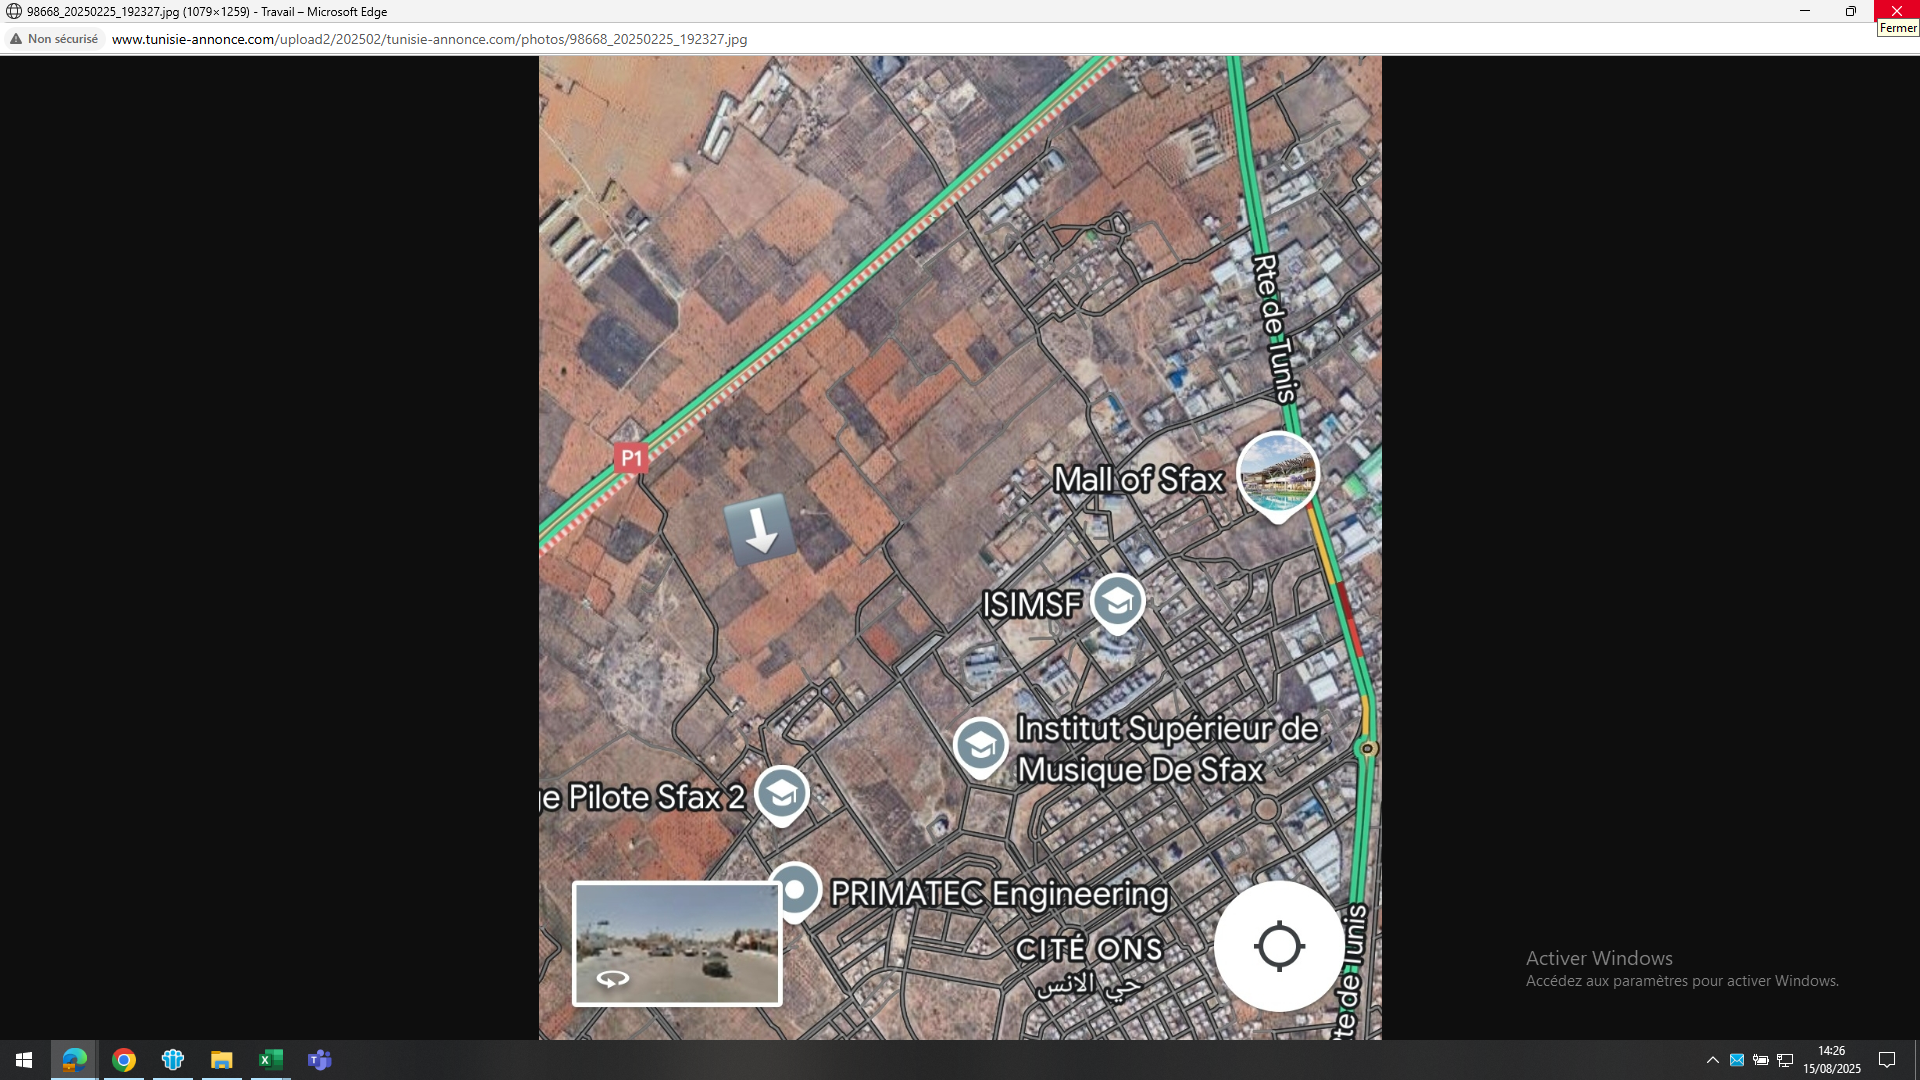This screenshot has width=1920, height=1080.
Task: Click the taskbar clock and date
Action: [1831, 1060]
